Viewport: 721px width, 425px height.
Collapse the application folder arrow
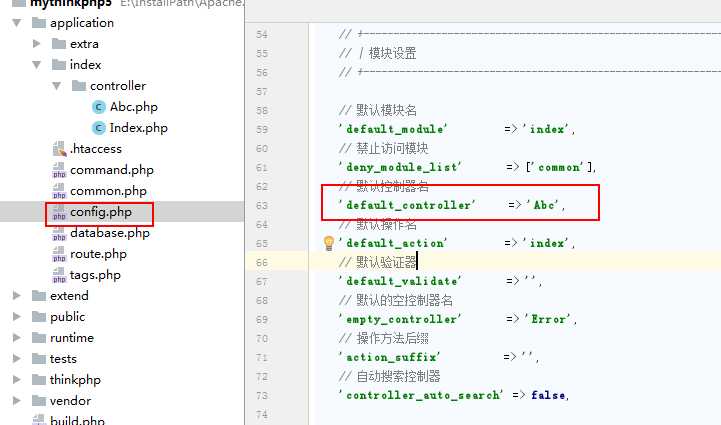click(x=17, y=23)
